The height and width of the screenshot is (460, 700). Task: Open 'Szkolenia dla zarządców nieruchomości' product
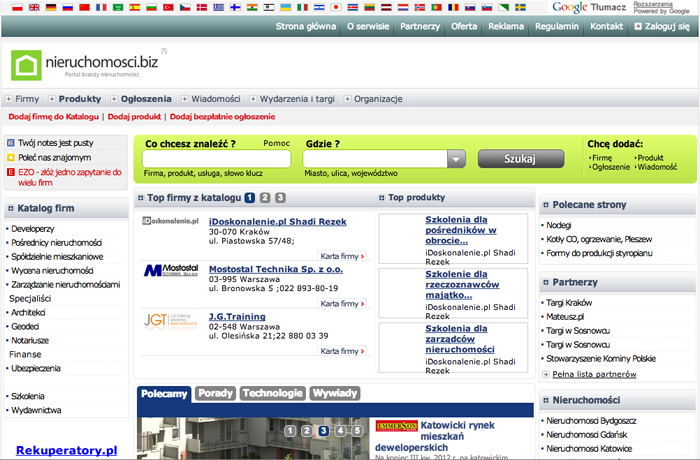pyautogui.click(x=460, y=339)
